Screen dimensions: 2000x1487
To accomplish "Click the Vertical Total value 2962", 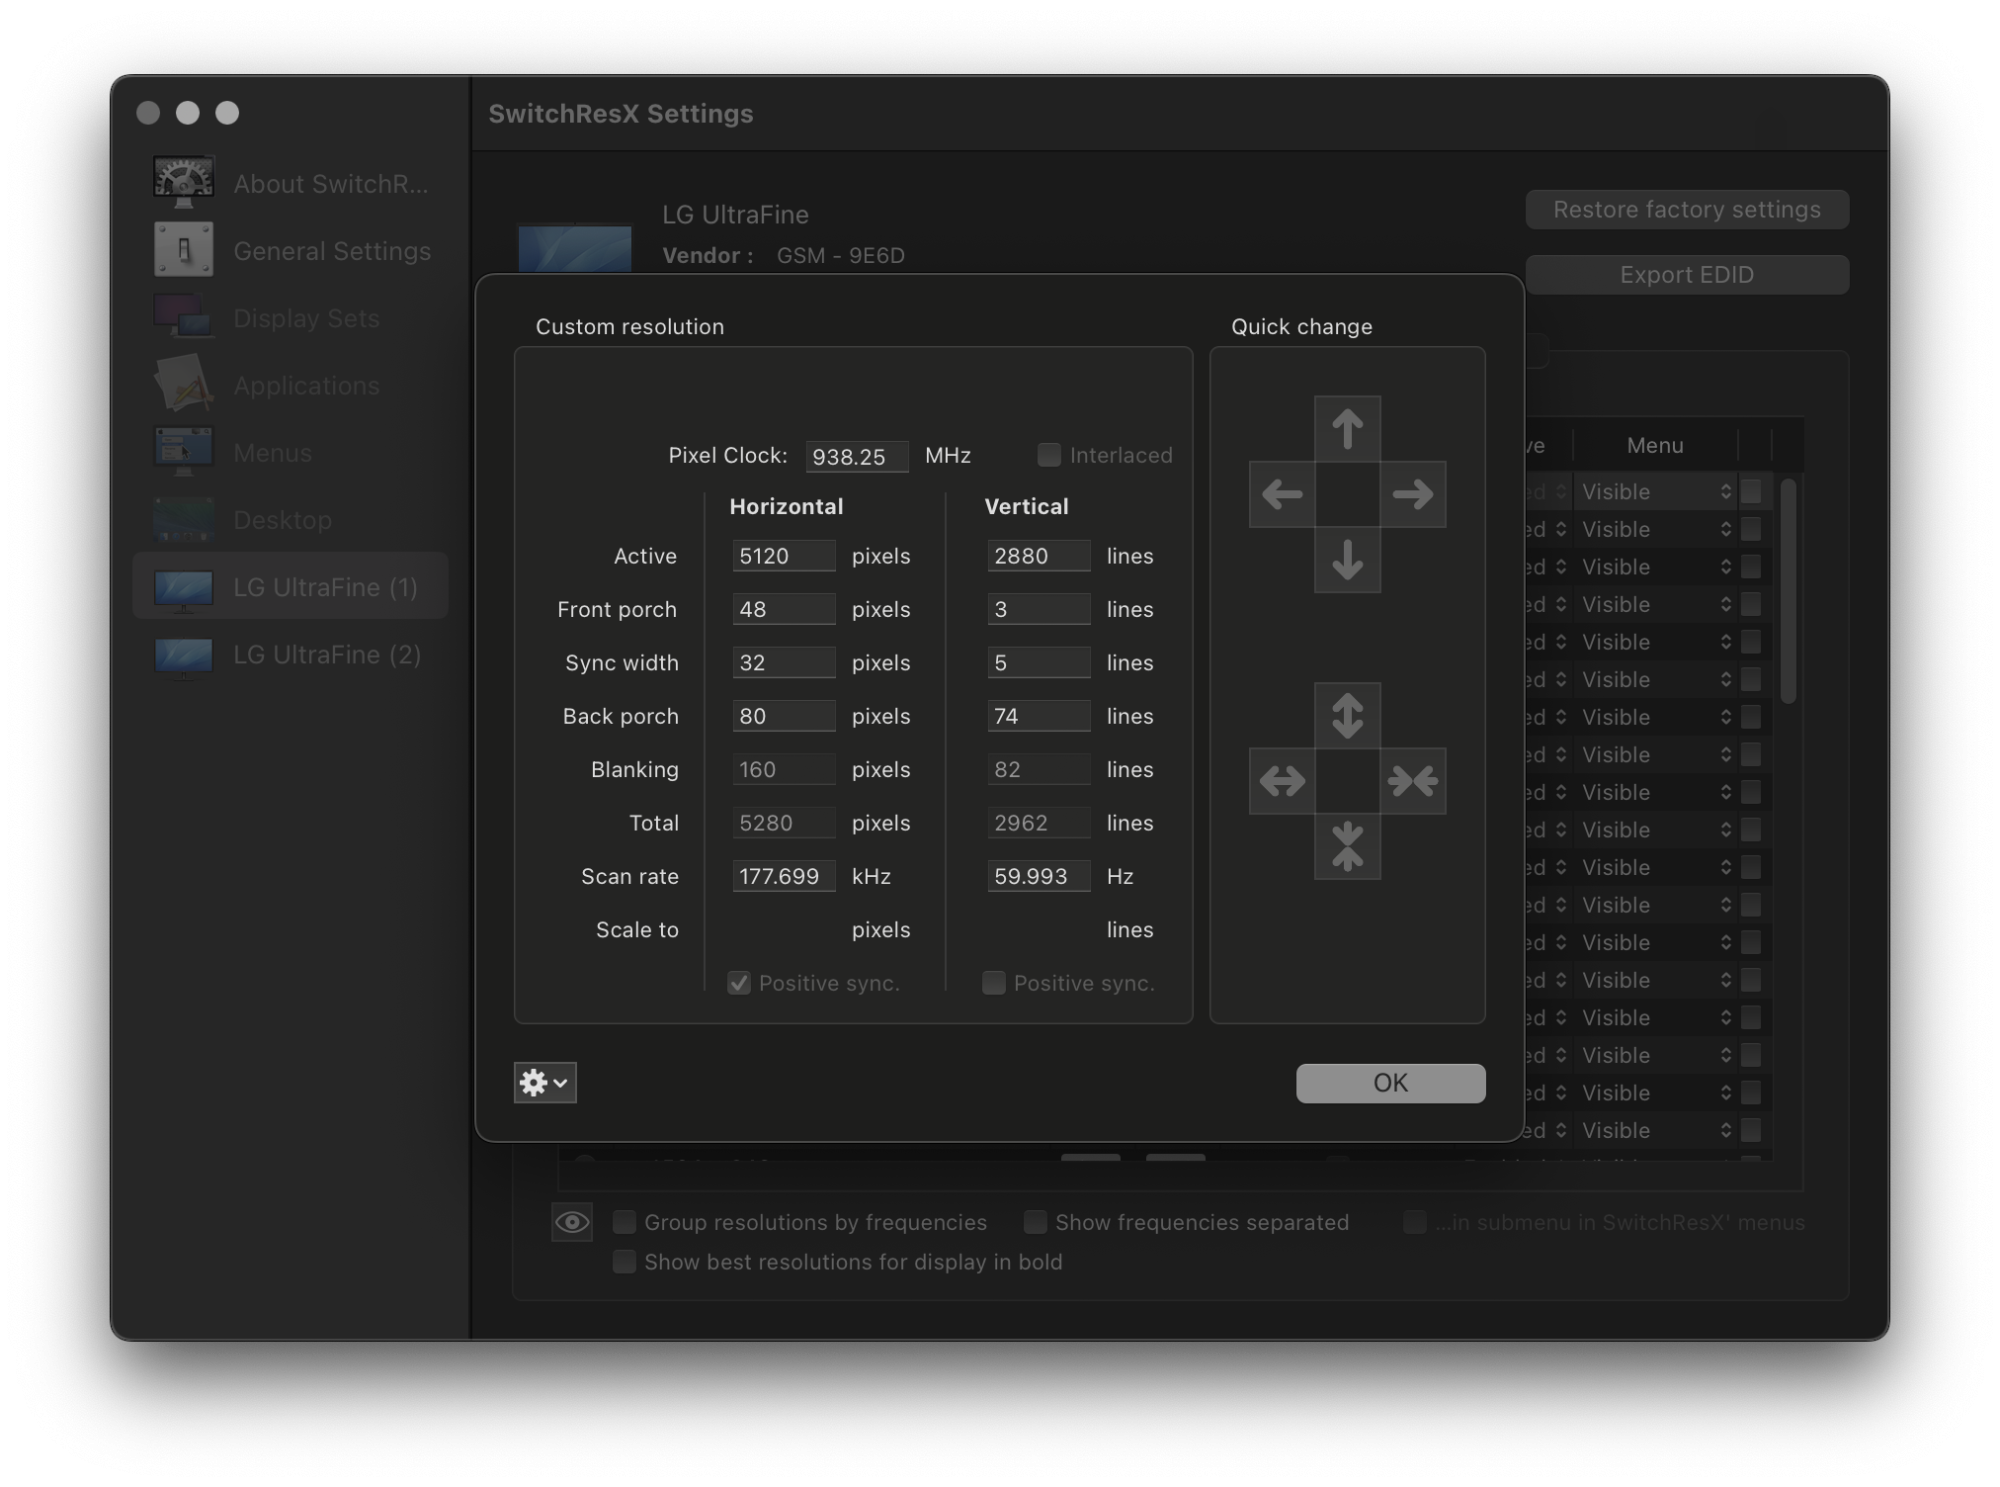I will click(x=1039, y=823).
